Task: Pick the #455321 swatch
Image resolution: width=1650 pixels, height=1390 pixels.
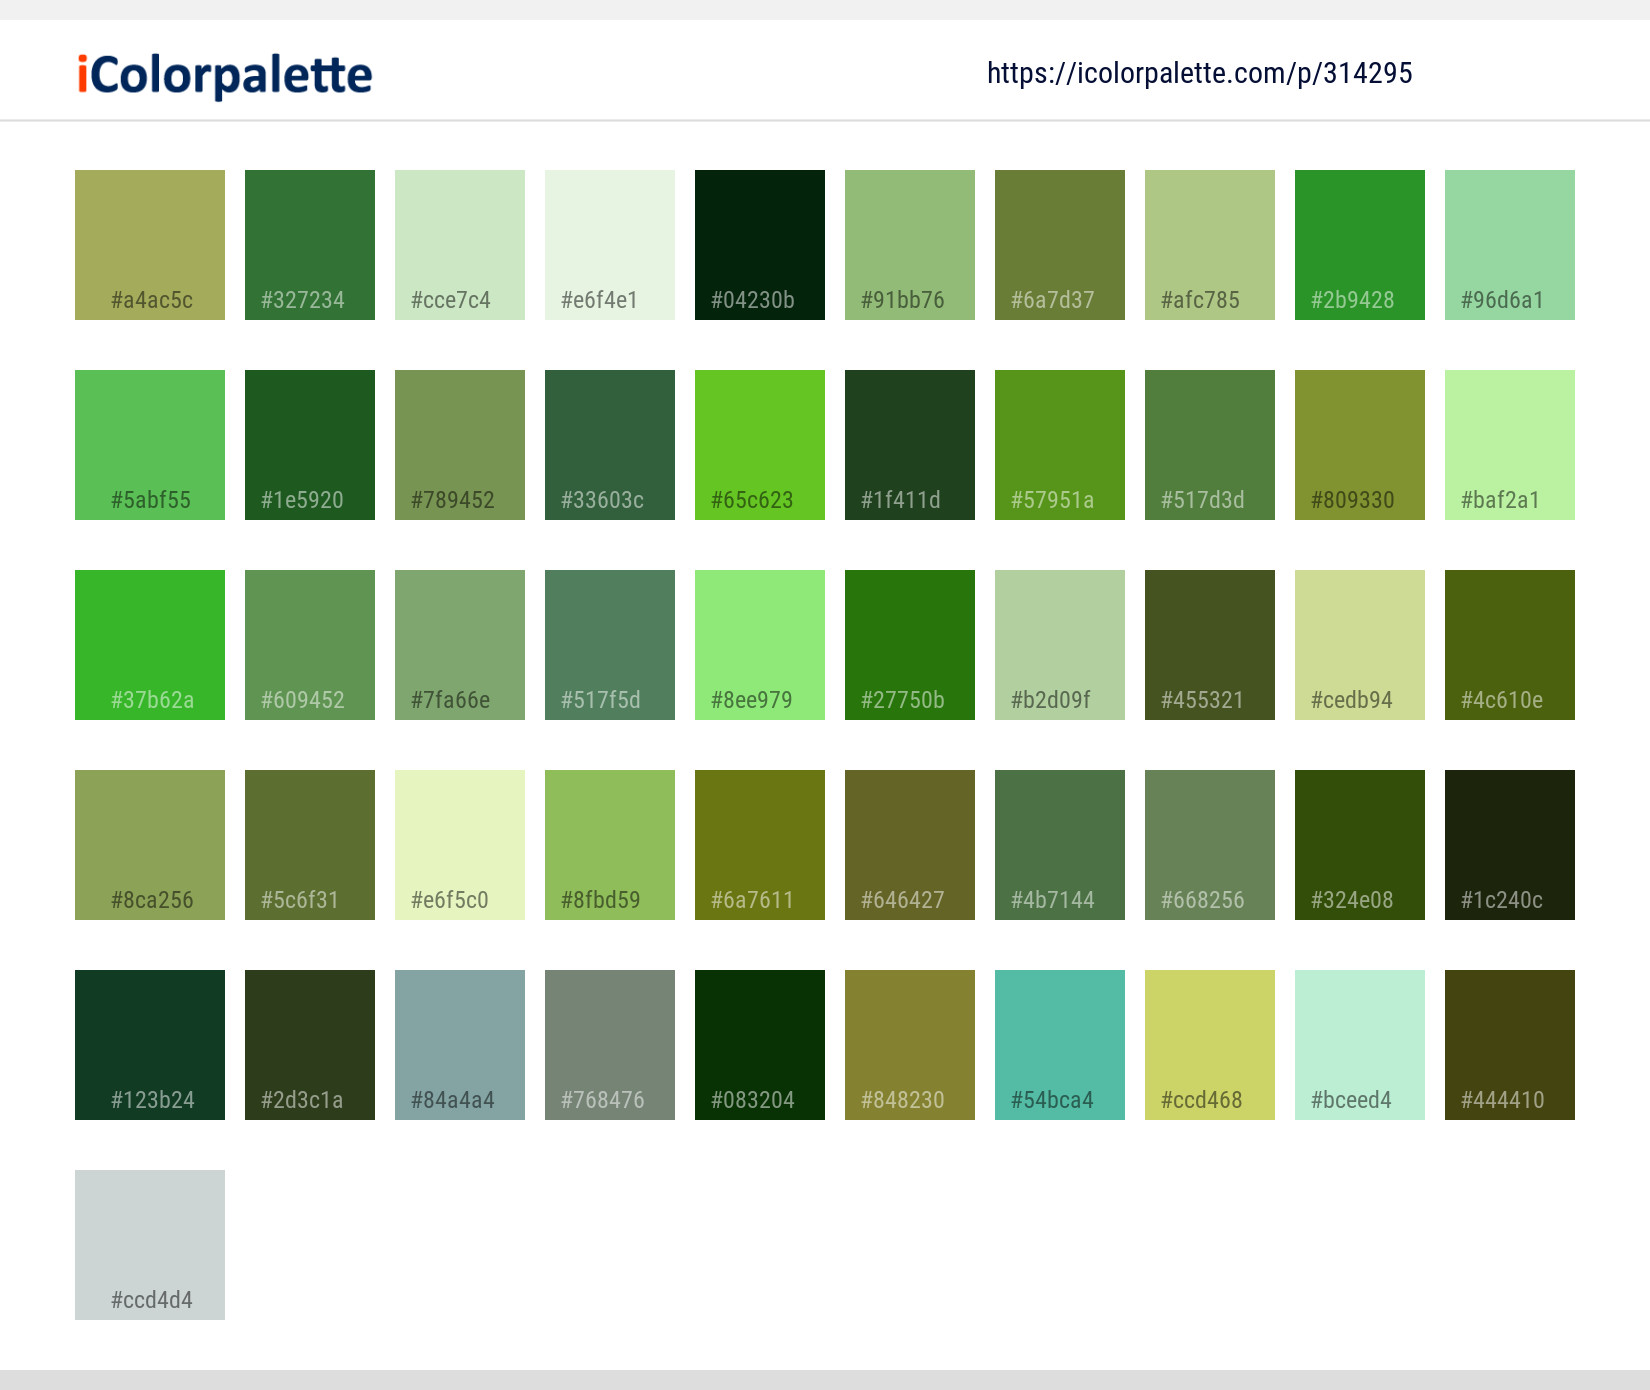Action: (1210, 645)
